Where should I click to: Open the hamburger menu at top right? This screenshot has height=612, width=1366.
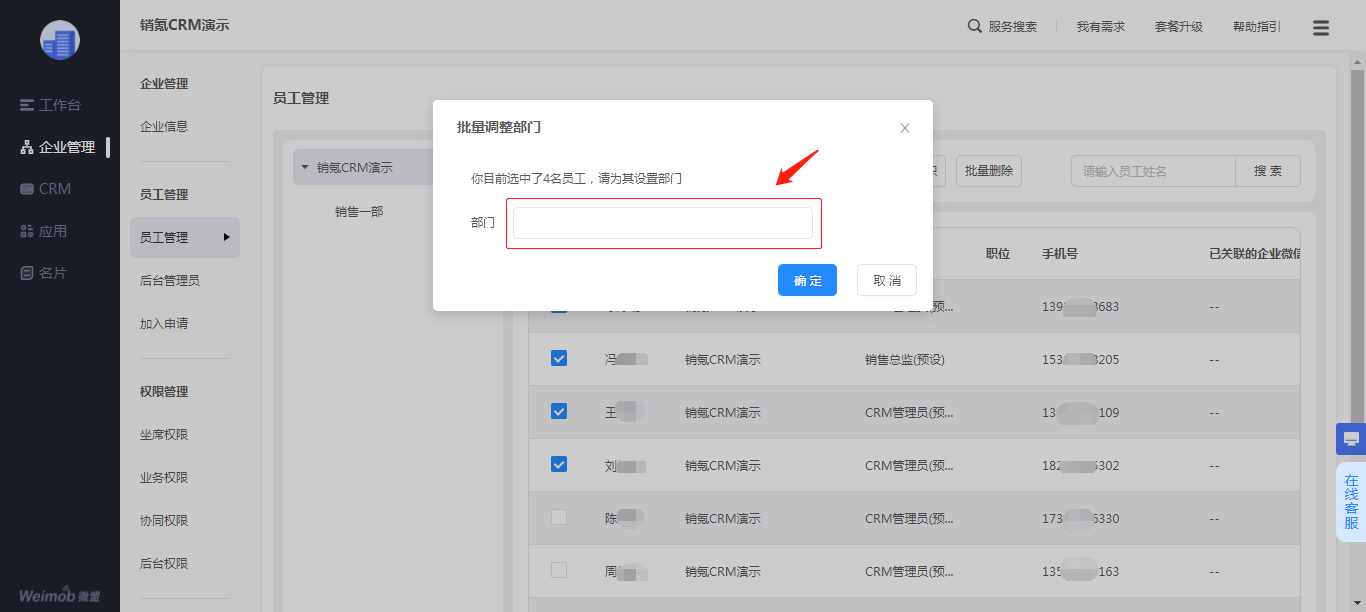pyautogui.click(x=1321, y=28)
